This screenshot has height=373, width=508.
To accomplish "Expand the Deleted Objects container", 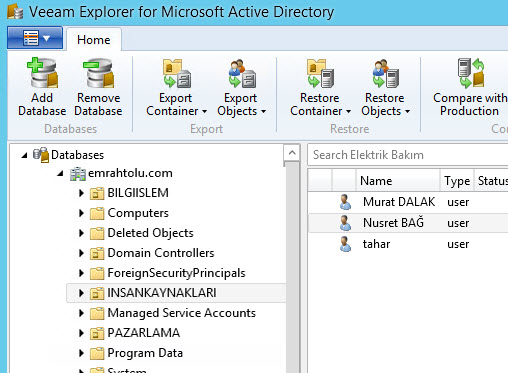I will [81, 233].
